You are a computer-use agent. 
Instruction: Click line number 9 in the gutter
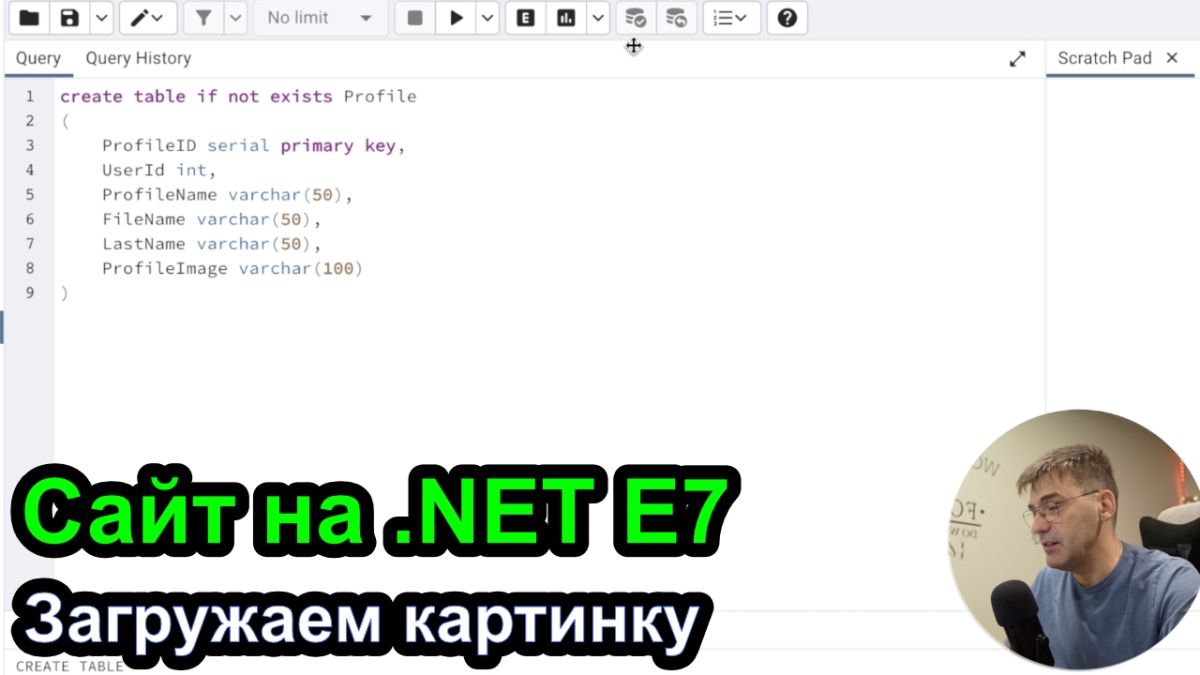30,293
